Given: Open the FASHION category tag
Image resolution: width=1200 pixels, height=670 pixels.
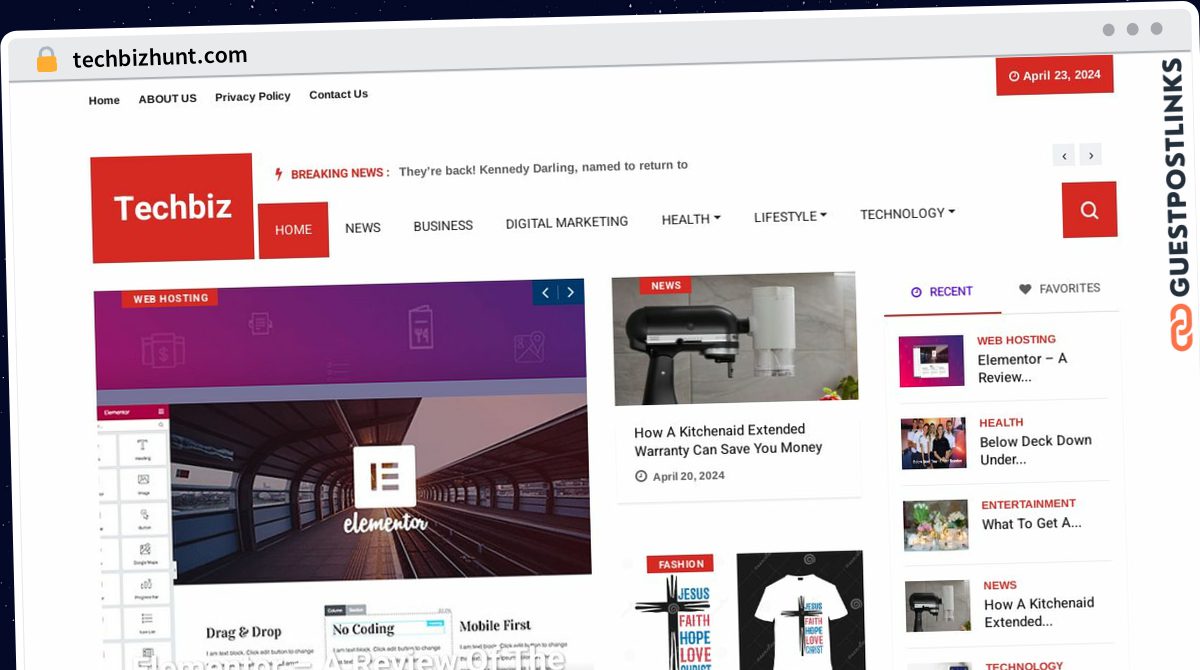Looking at the screenshot, I should [x=680, y=564].
